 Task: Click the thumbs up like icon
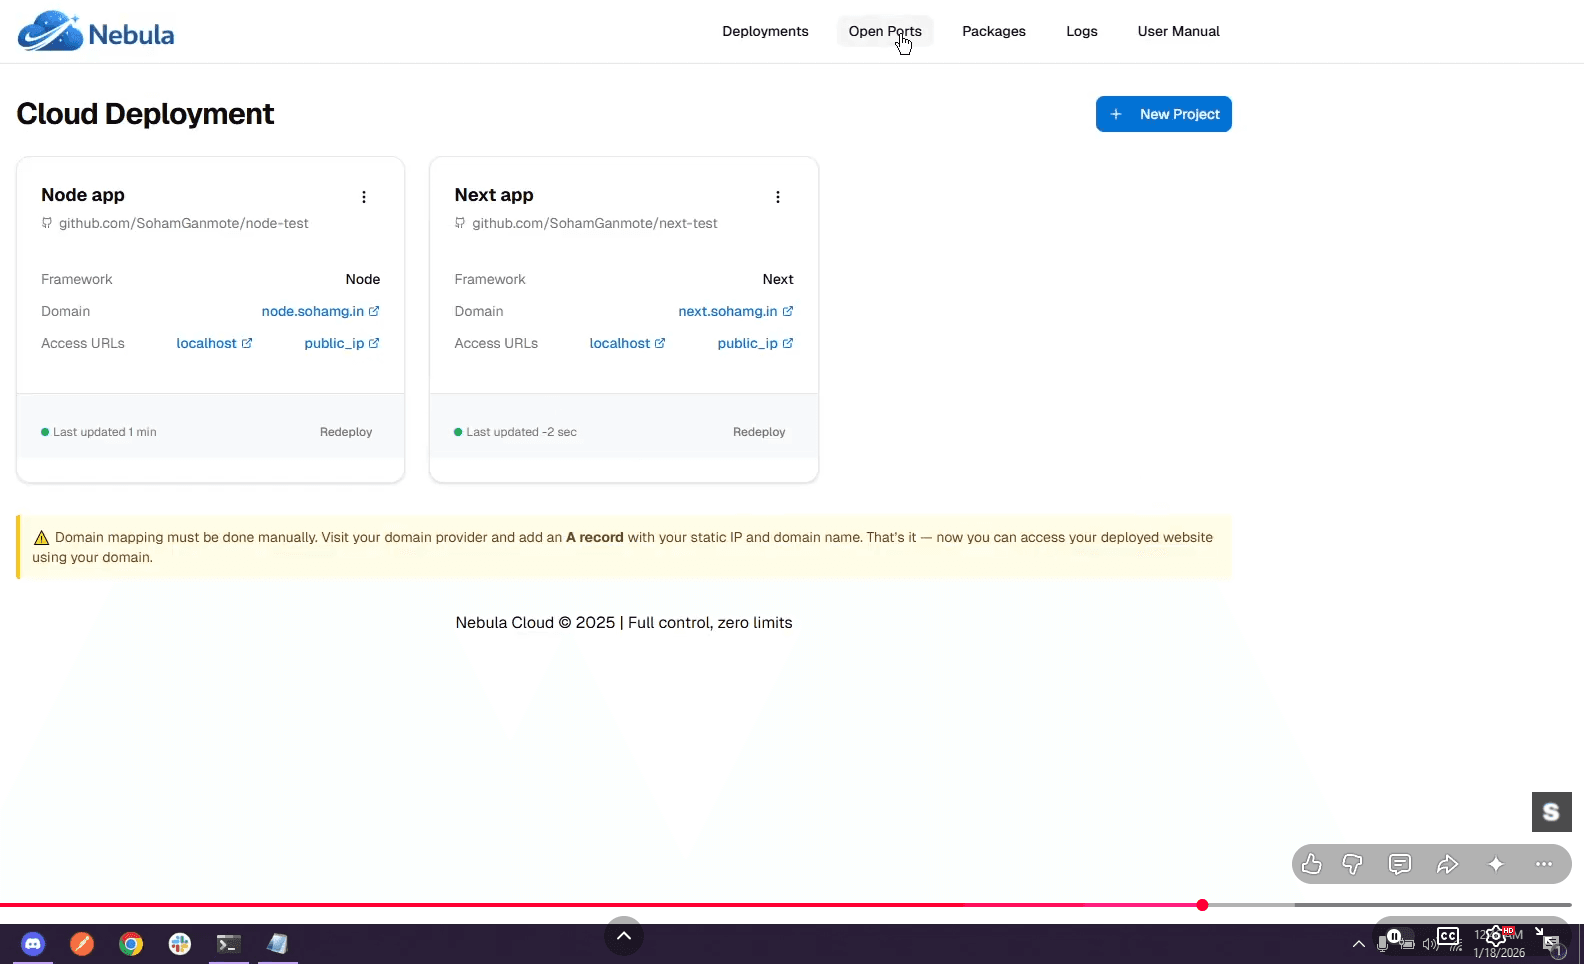pos(1312,864)
